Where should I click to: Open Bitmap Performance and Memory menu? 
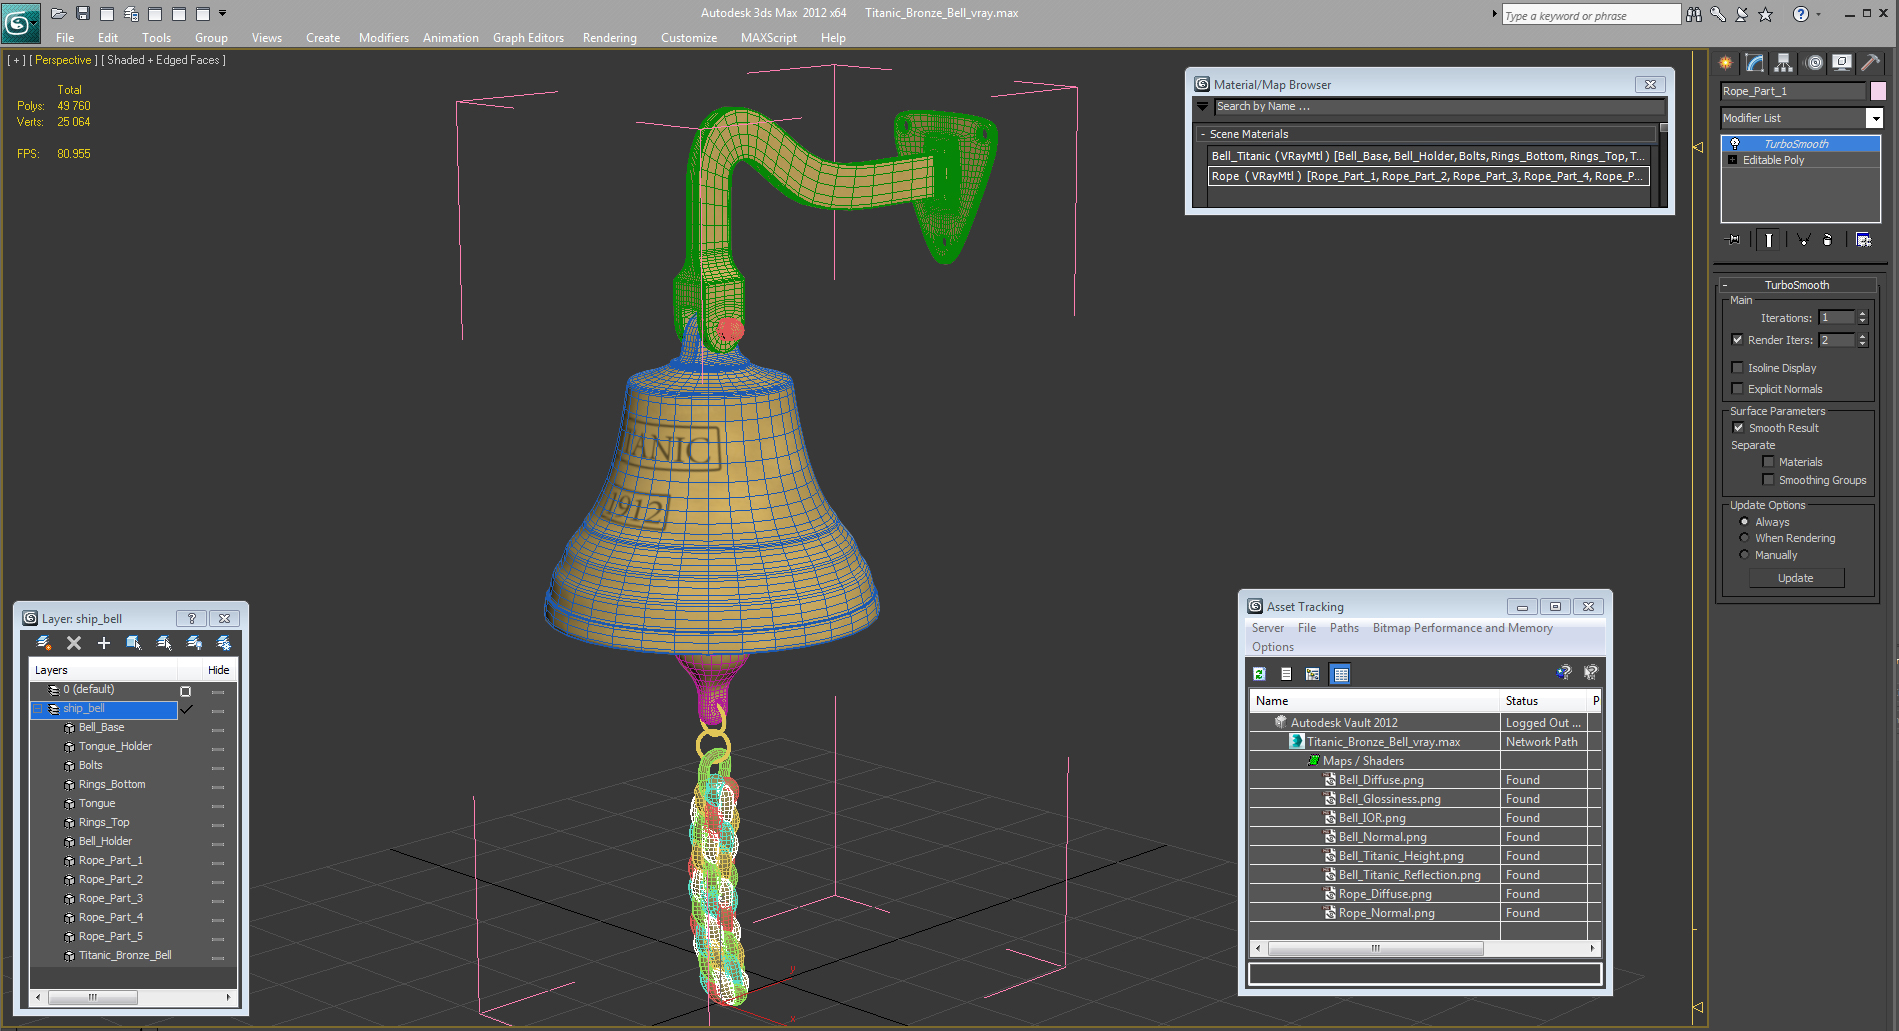pos(1462,628)
